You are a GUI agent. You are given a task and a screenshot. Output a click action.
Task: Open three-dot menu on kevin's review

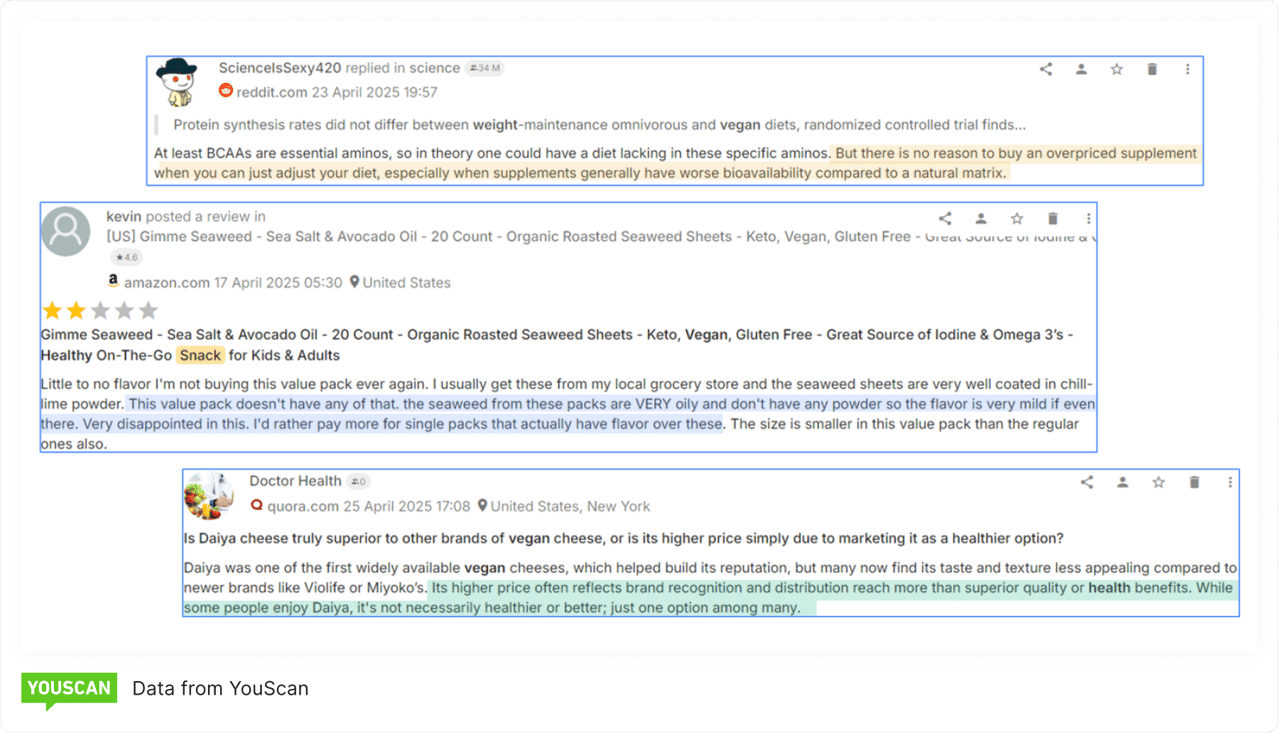click(1088, 218)
